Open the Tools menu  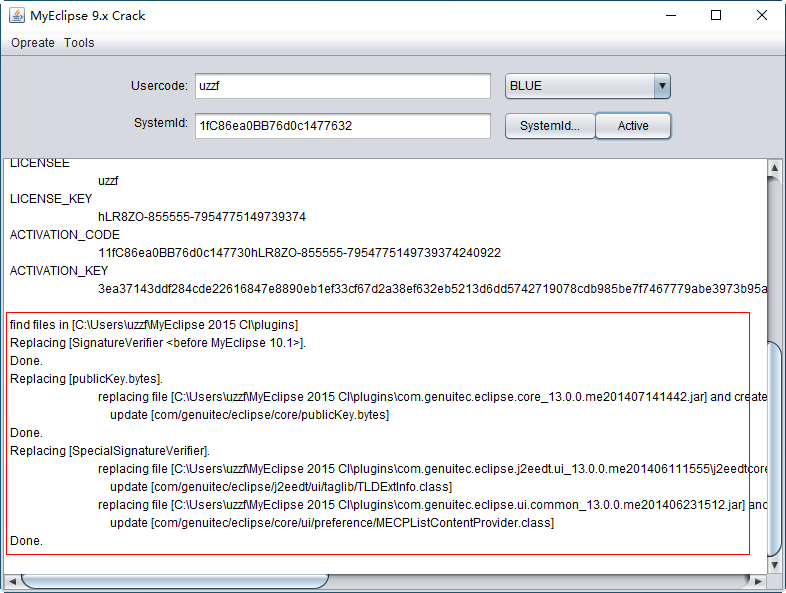[79, 43]
